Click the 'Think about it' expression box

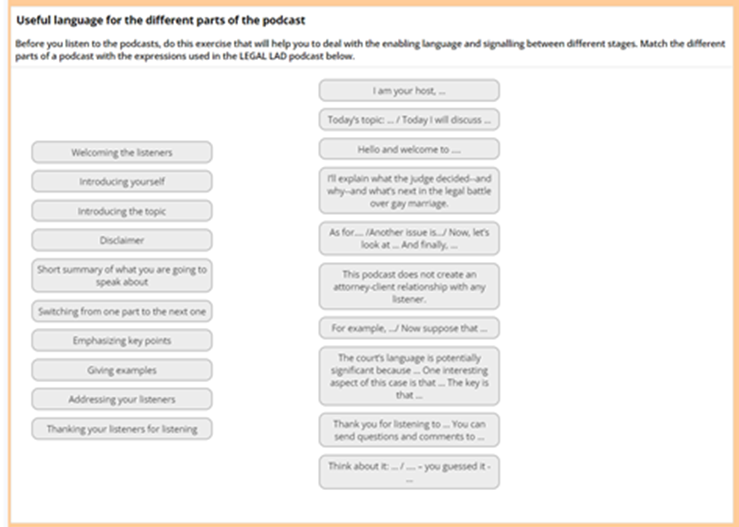pyautogui.click(x=409, y=472)
